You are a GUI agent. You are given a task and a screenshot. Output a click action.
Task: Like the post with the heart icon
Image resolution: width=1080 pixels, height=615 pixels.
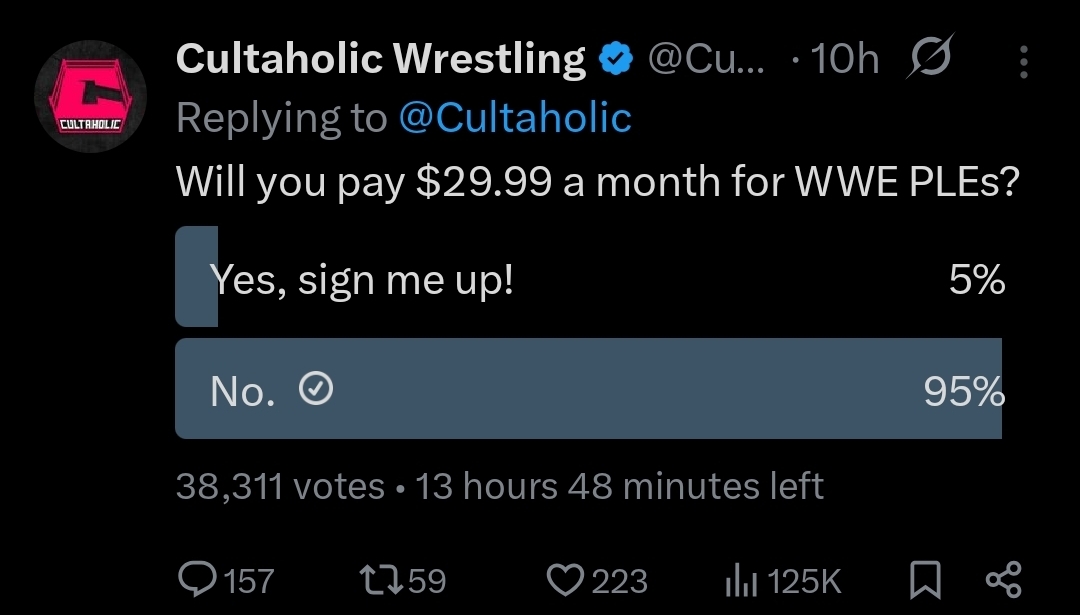click(x=566, y=579)
